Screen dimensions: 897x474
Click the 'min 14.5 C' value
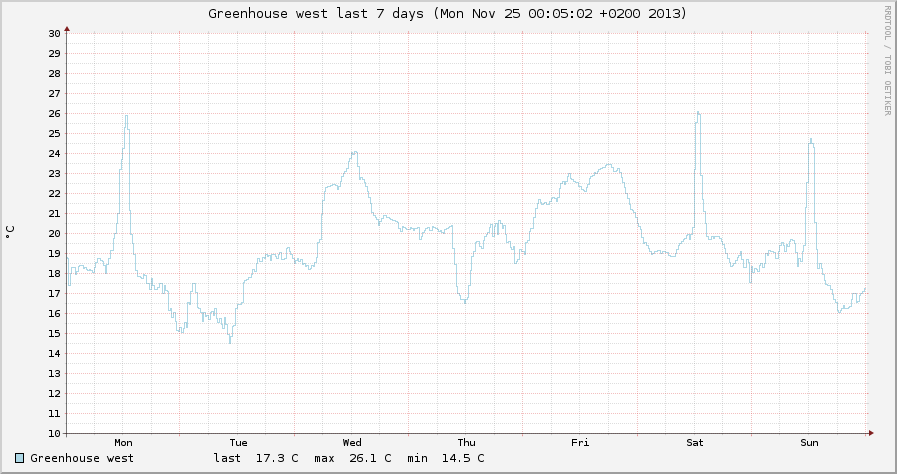coord(446,458)
